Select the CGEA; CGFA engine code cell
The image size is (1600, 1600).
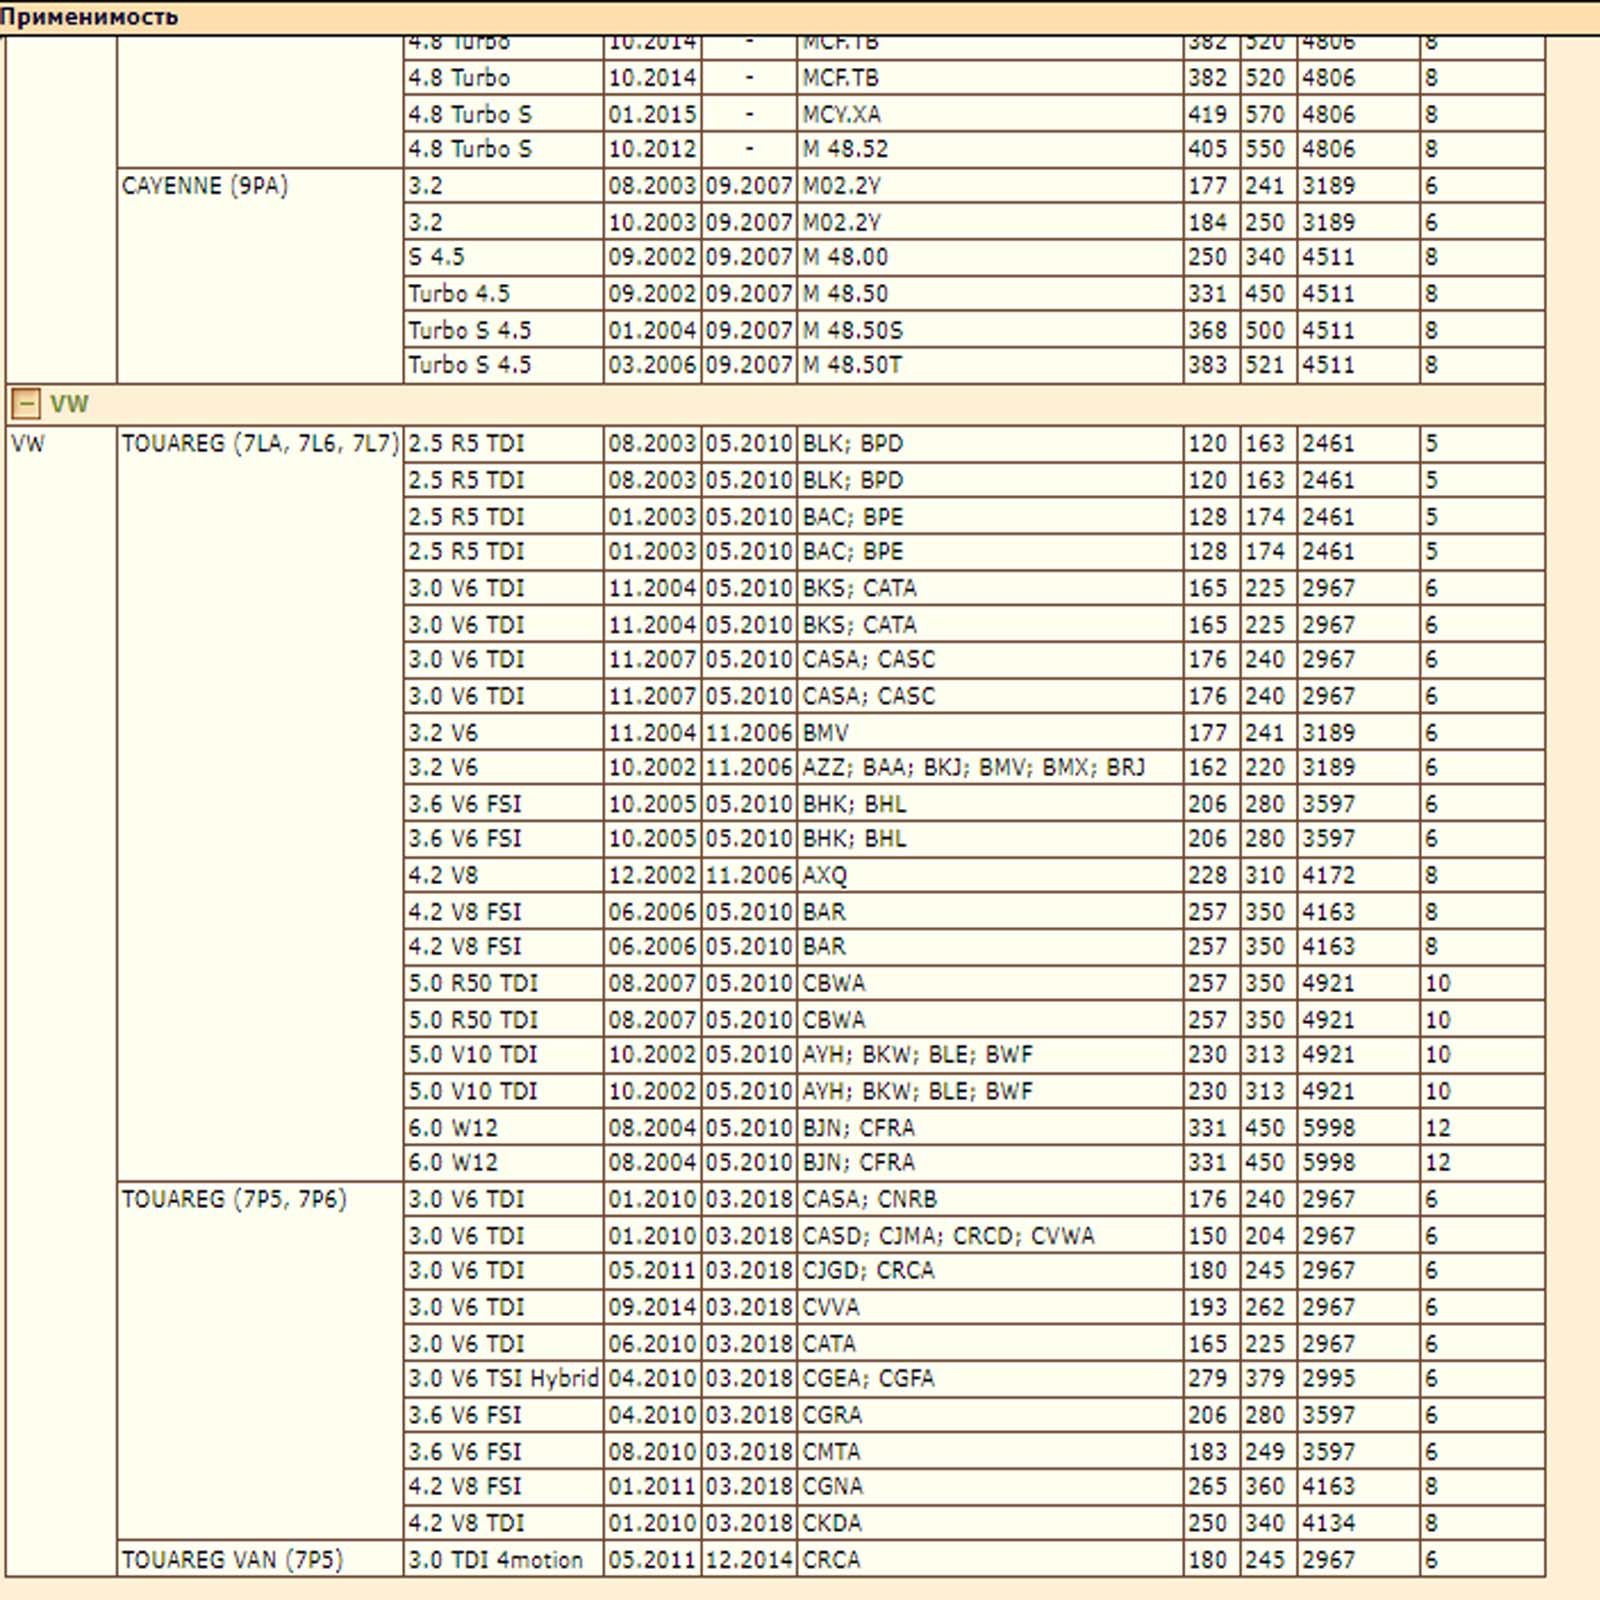(x=868, y=1379)
